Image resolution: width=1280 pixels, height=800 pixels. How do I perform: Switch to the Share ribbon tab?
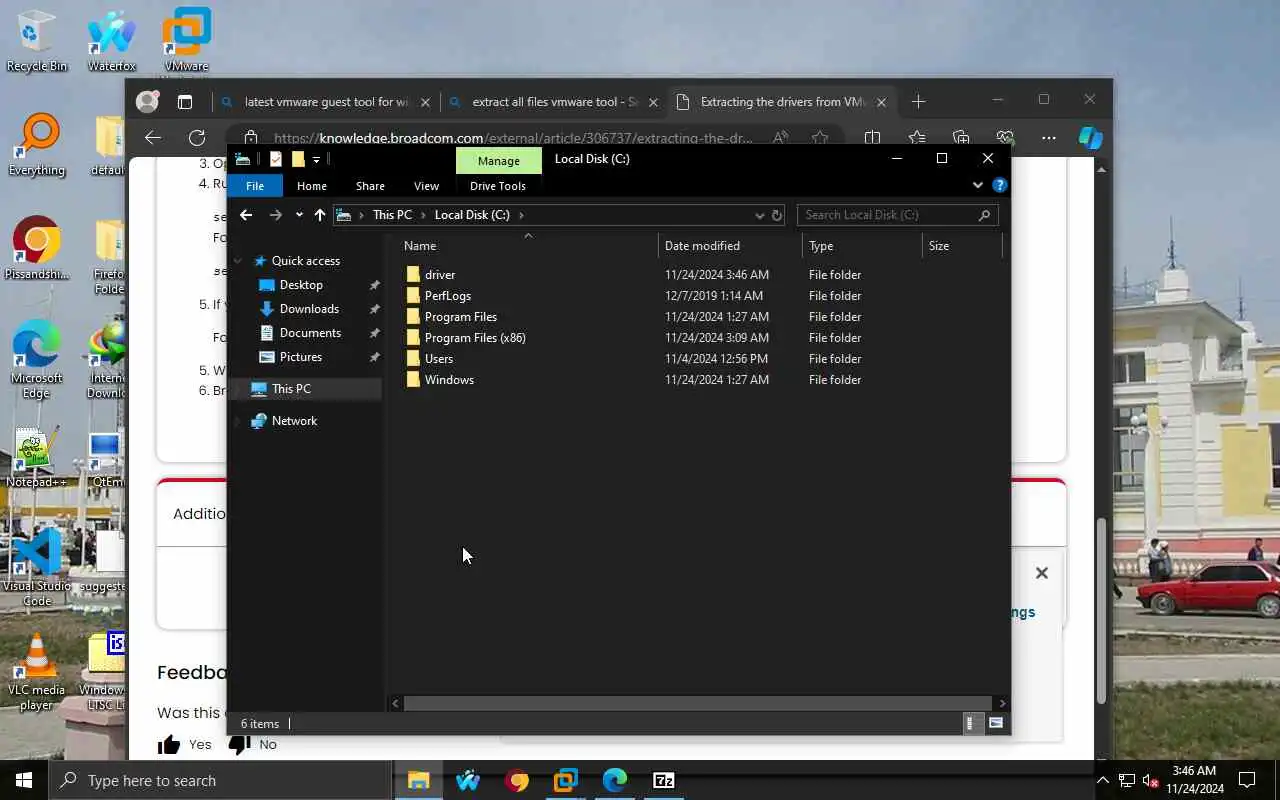tap(370, 186)
